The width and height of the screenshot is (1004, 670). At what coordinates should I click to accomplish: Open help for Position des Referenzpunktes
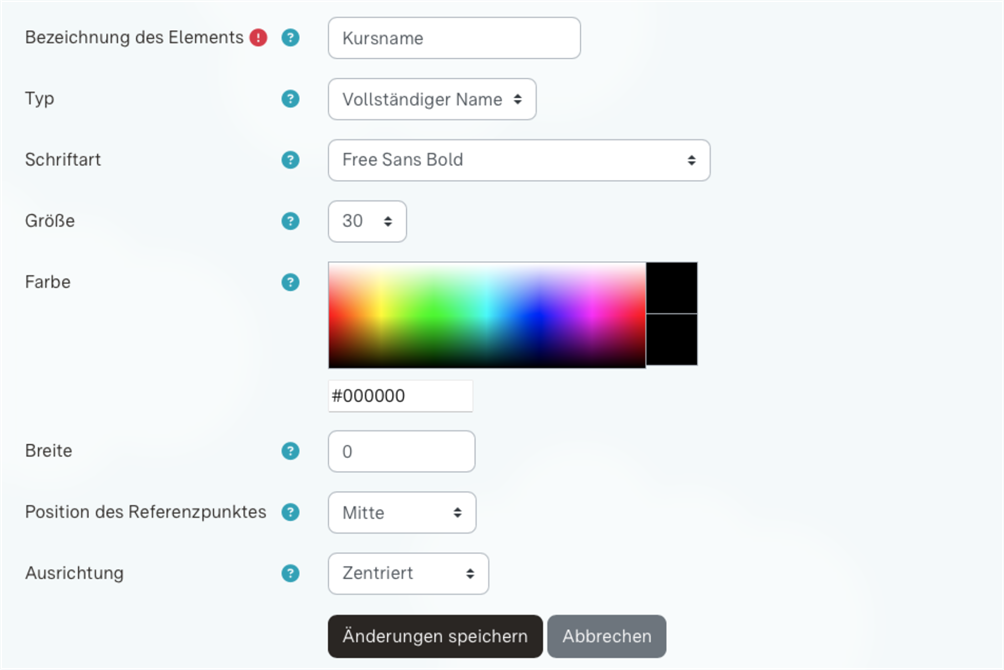pyautogui.click(x=290, y=512)
